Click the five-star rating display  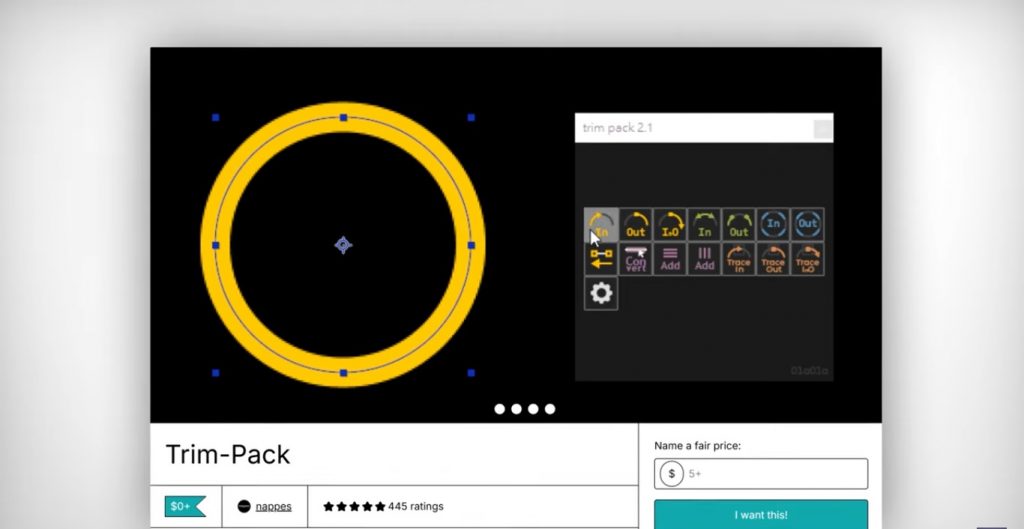click(x=354, y=506)
